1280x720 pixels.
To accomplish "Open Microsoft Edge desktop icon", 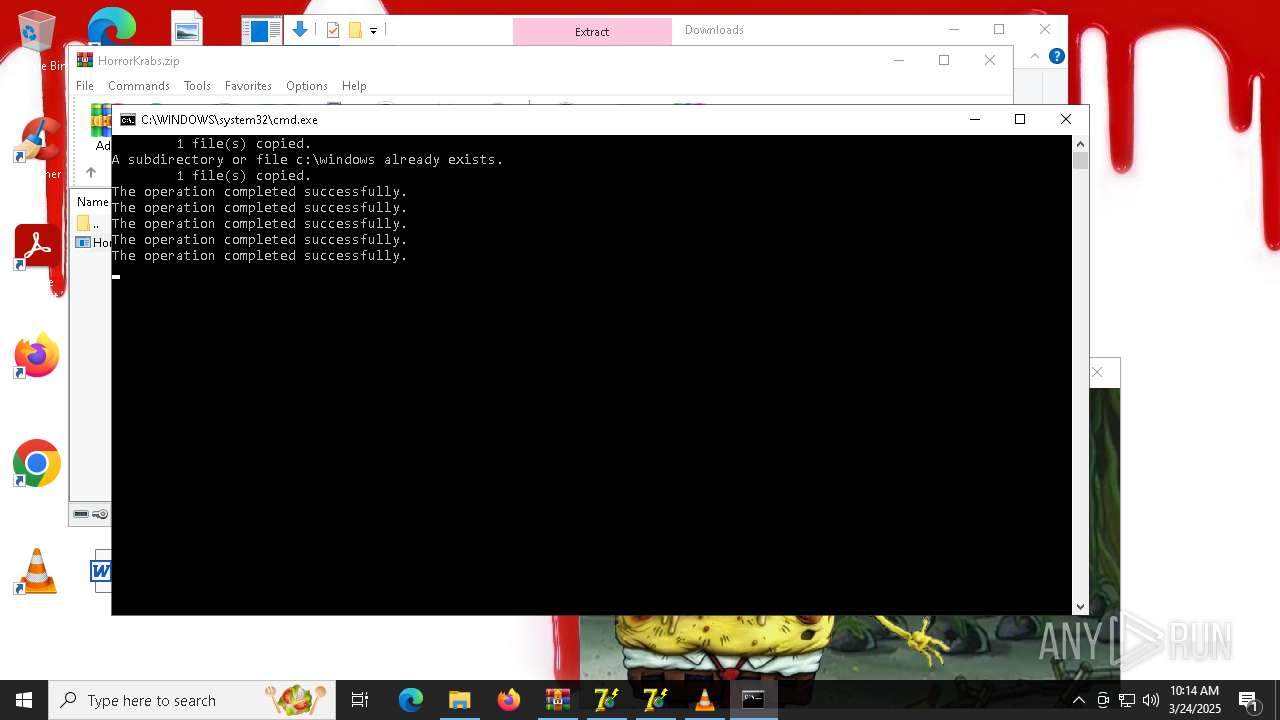I will tap(111, 27).
